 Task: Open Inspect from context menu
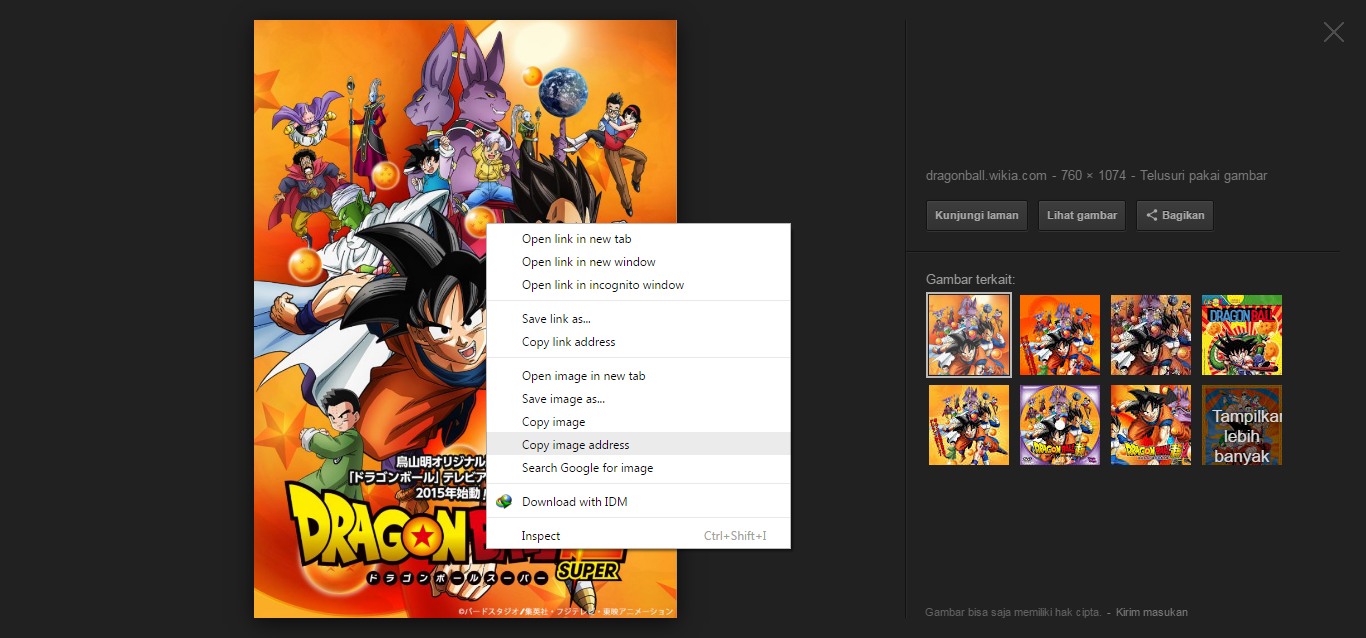click(638, 536)
